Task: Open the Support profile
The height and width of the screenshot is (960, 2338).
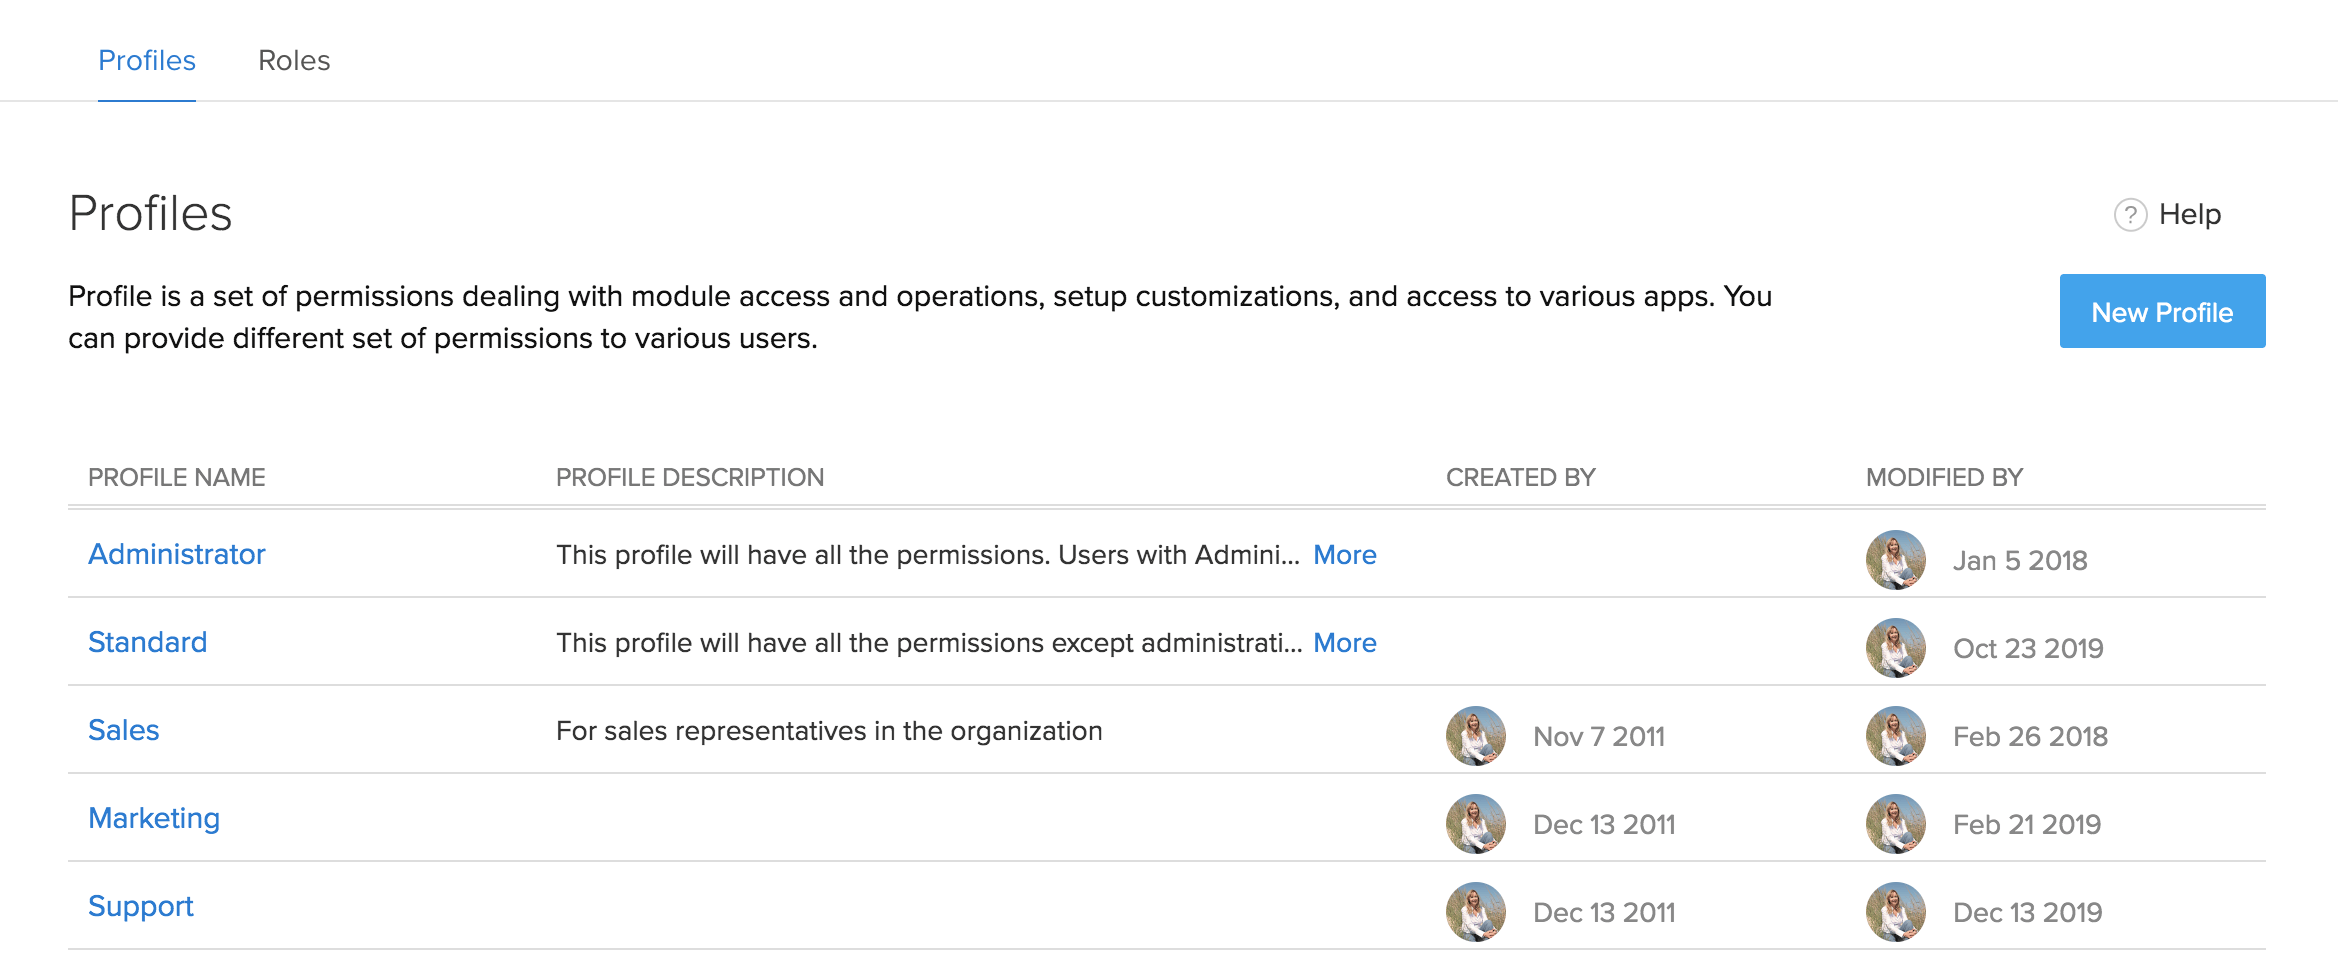Action: pyautogui.click(x=141, y=906)
